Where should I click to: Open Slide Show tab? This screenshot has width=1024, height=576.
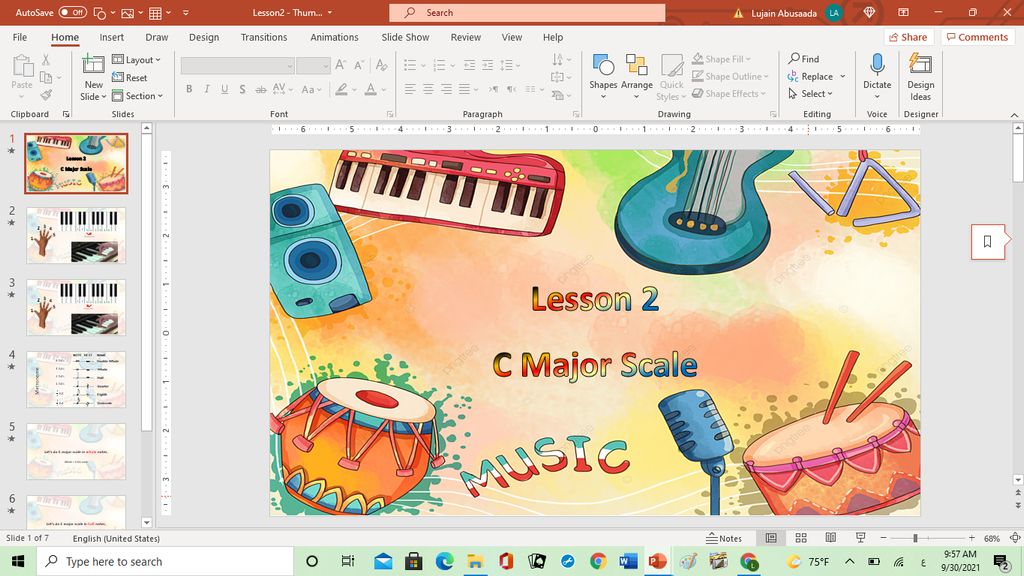tap(406, 37)
